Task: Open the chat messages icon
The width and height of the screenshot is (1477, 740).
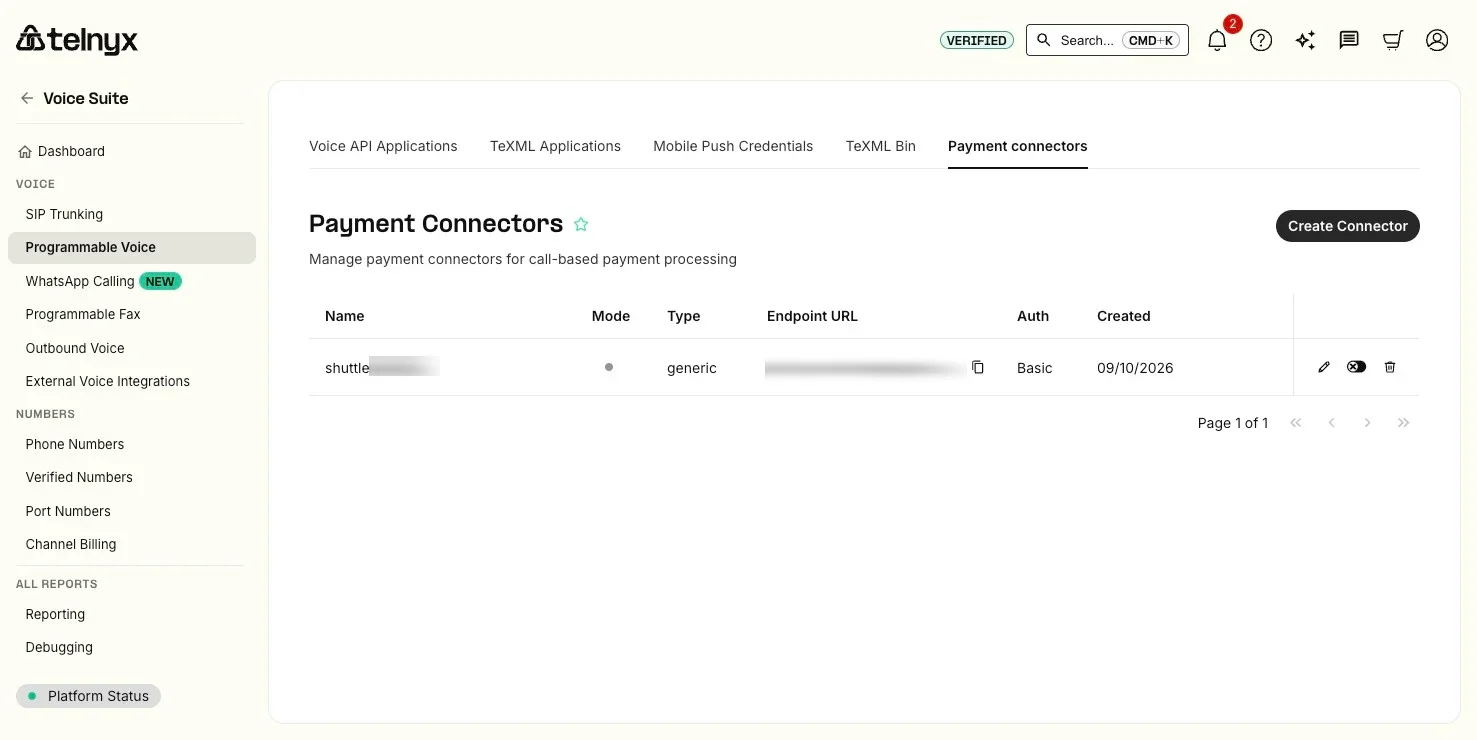Action: click(x=1349, y=40)
